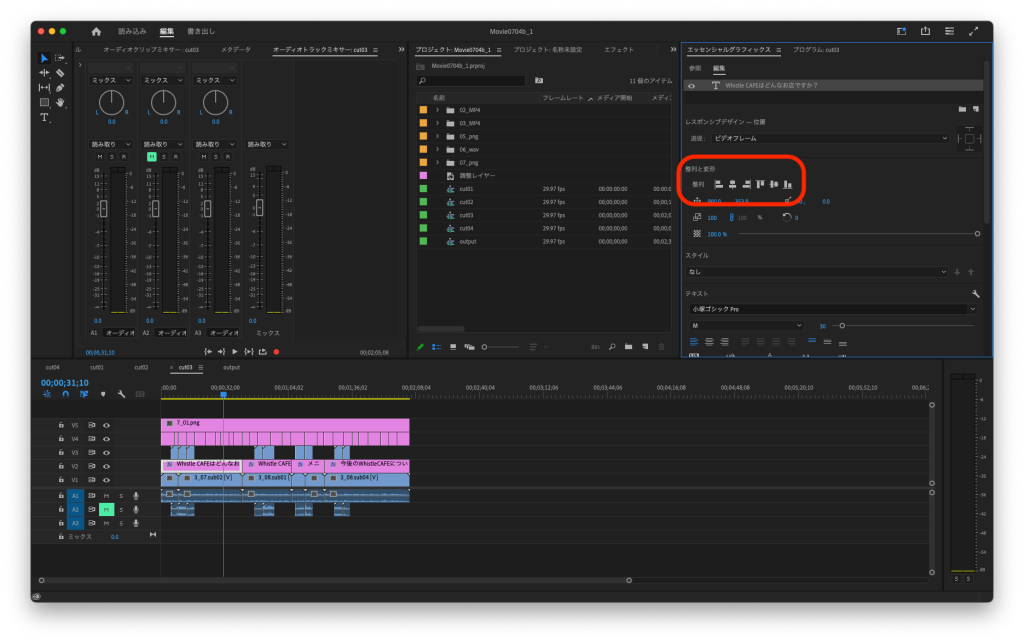Toggle visibility of Whistle CAFE text layer

691,86
